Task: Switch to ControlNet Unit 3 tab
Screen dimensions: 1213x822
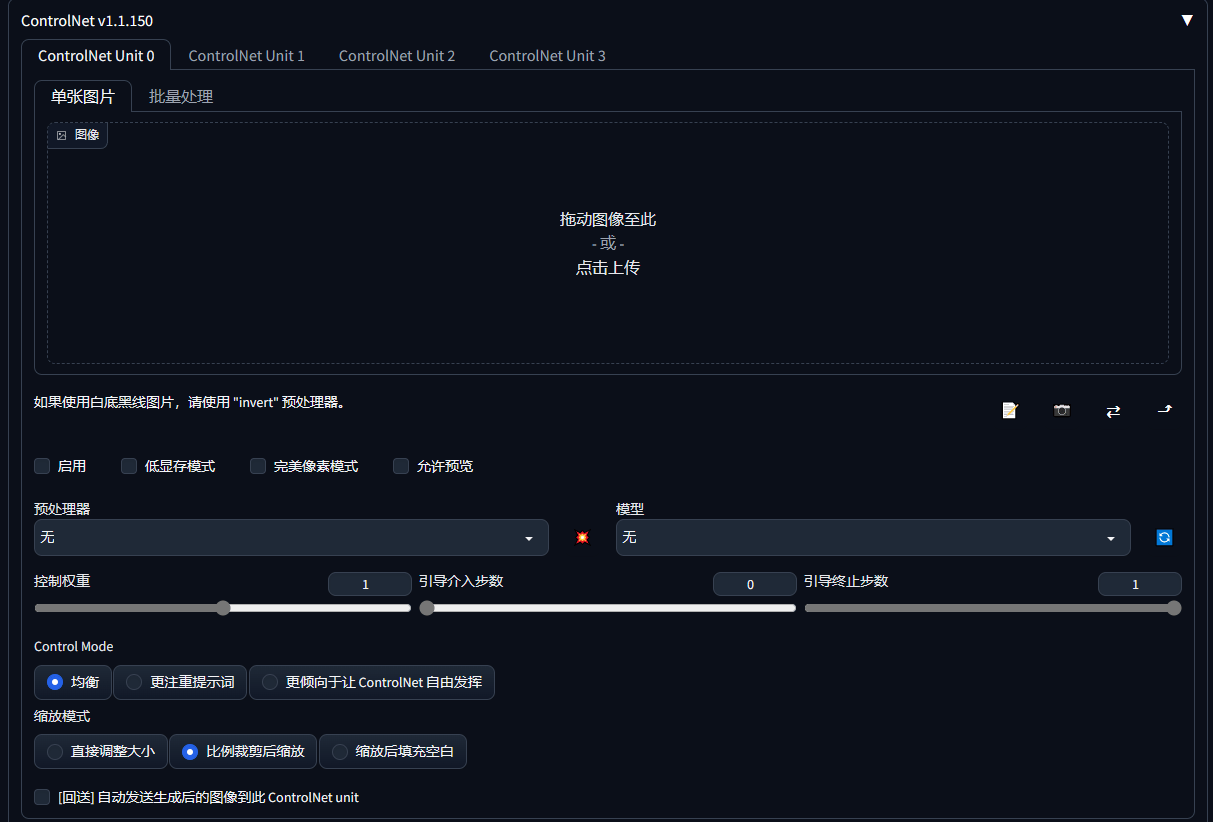Action: tap(547, 56)
